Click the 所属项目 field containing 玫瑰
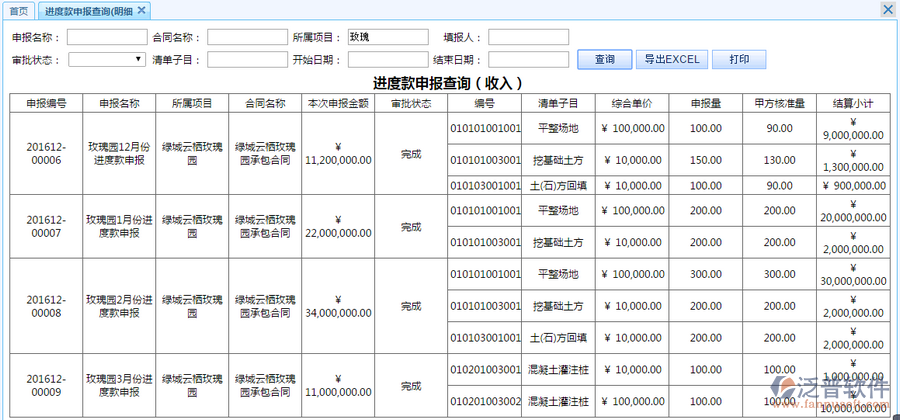This screenshot has height=420, width=900. click(387, 37)
